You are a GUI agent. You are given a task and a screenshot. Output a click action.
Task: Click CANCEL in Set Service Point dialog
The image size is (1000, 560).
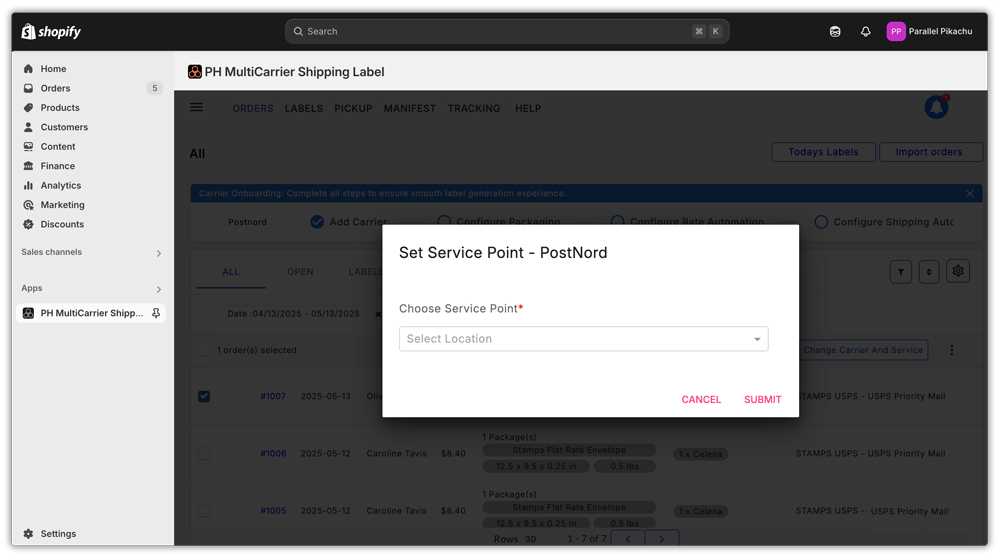pos(701,399)
